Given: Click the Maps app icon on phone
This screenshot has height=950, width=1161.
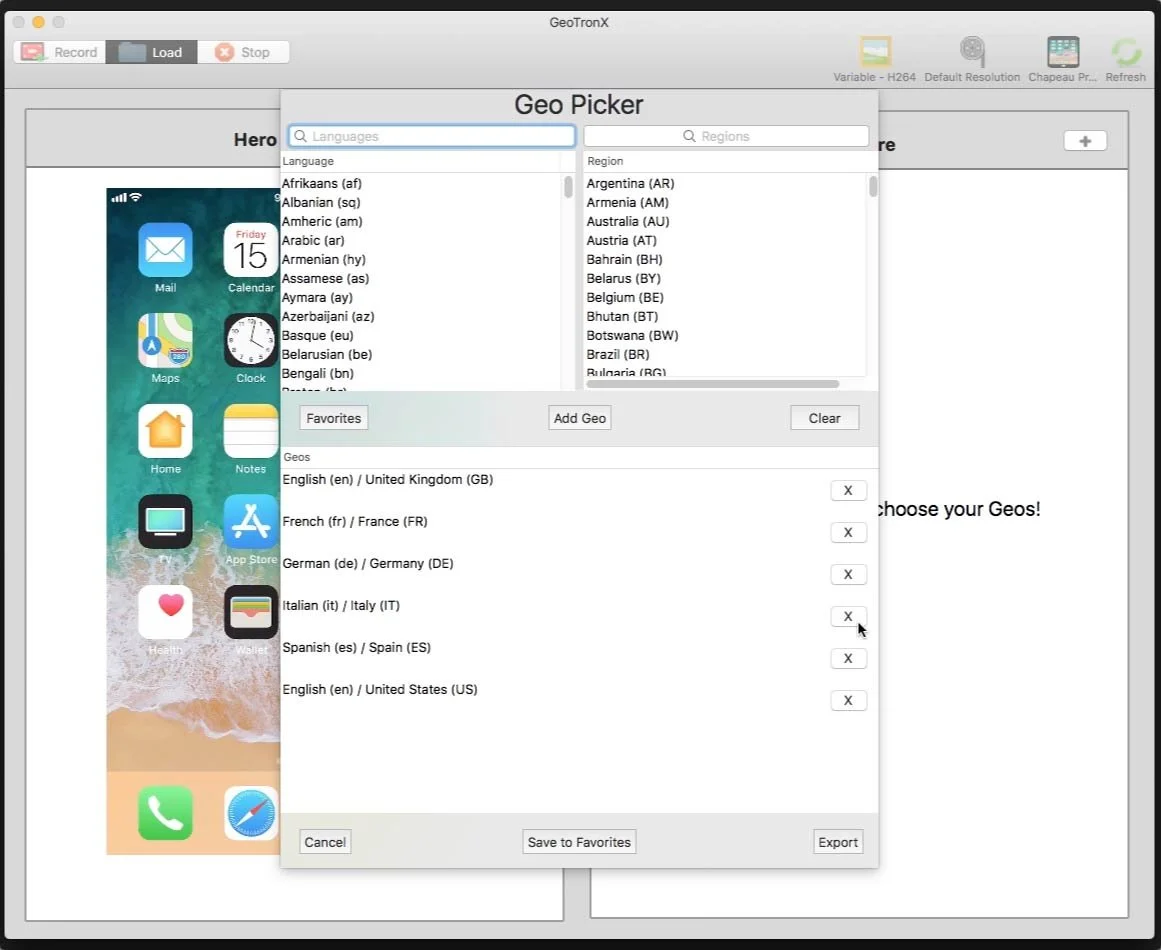Looking at the screenshot, I should tap(165, 340).
